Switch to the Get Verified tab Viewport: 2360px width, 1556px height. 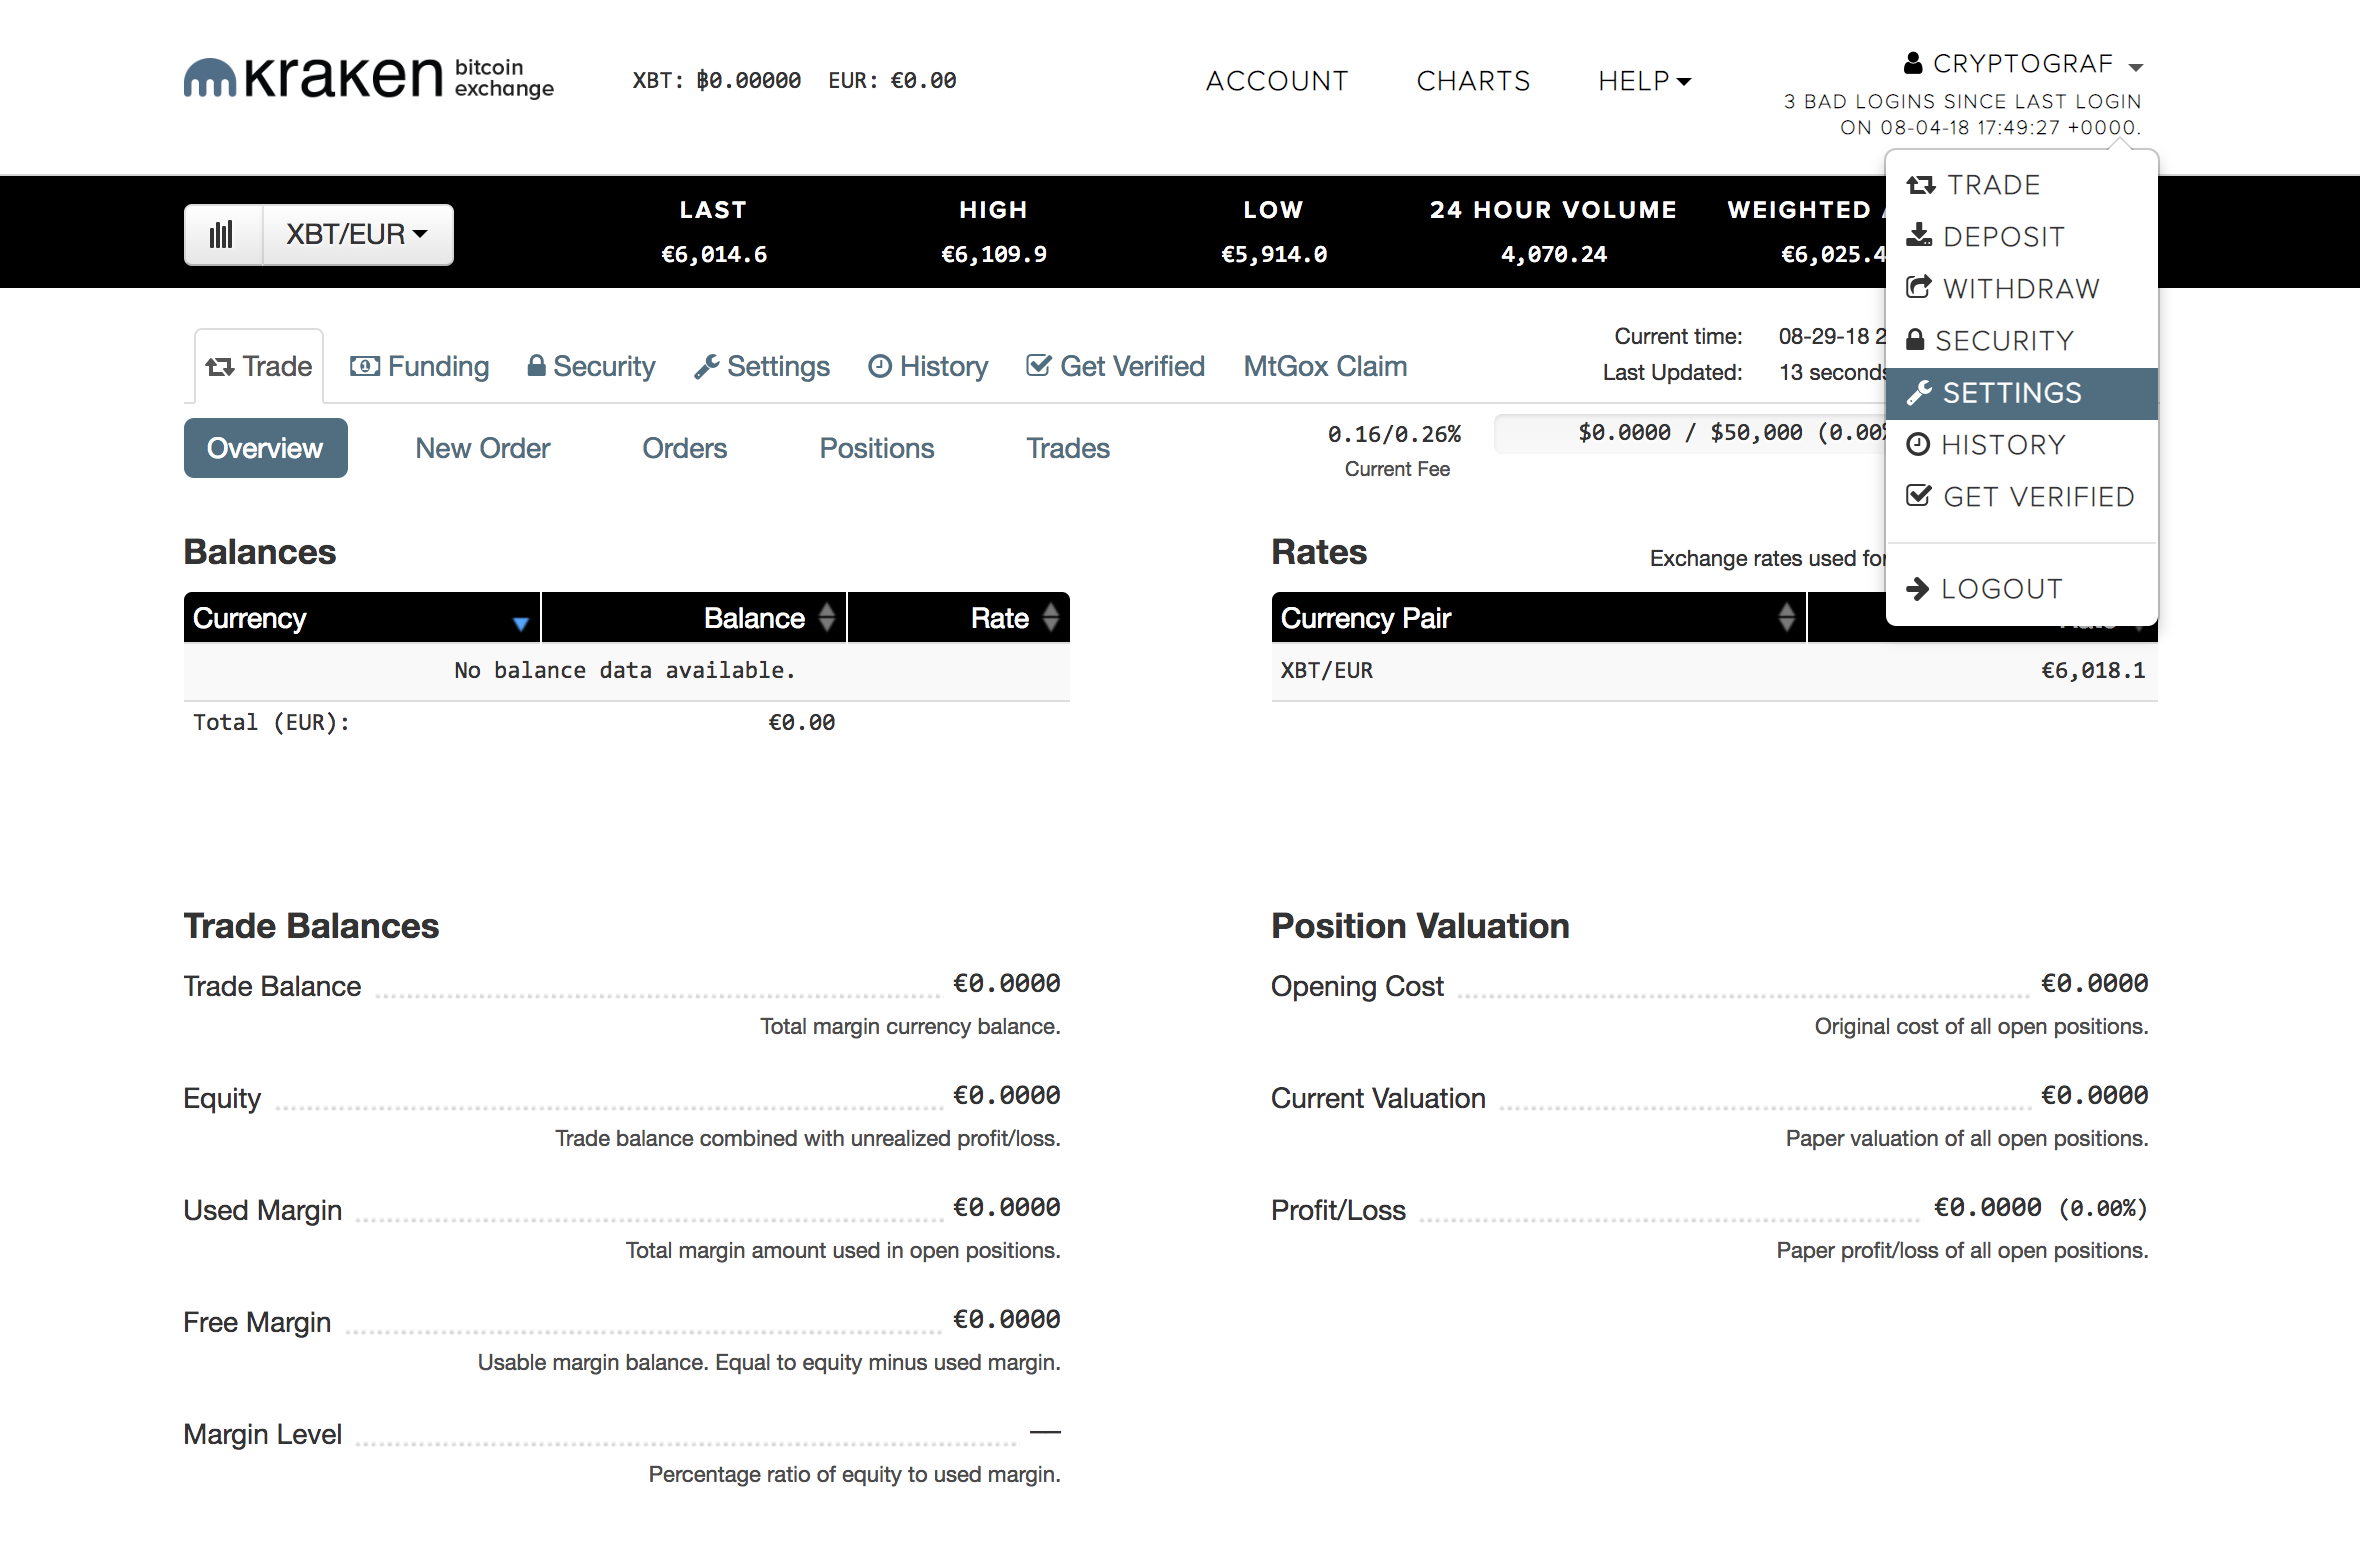click(1115, 366)
